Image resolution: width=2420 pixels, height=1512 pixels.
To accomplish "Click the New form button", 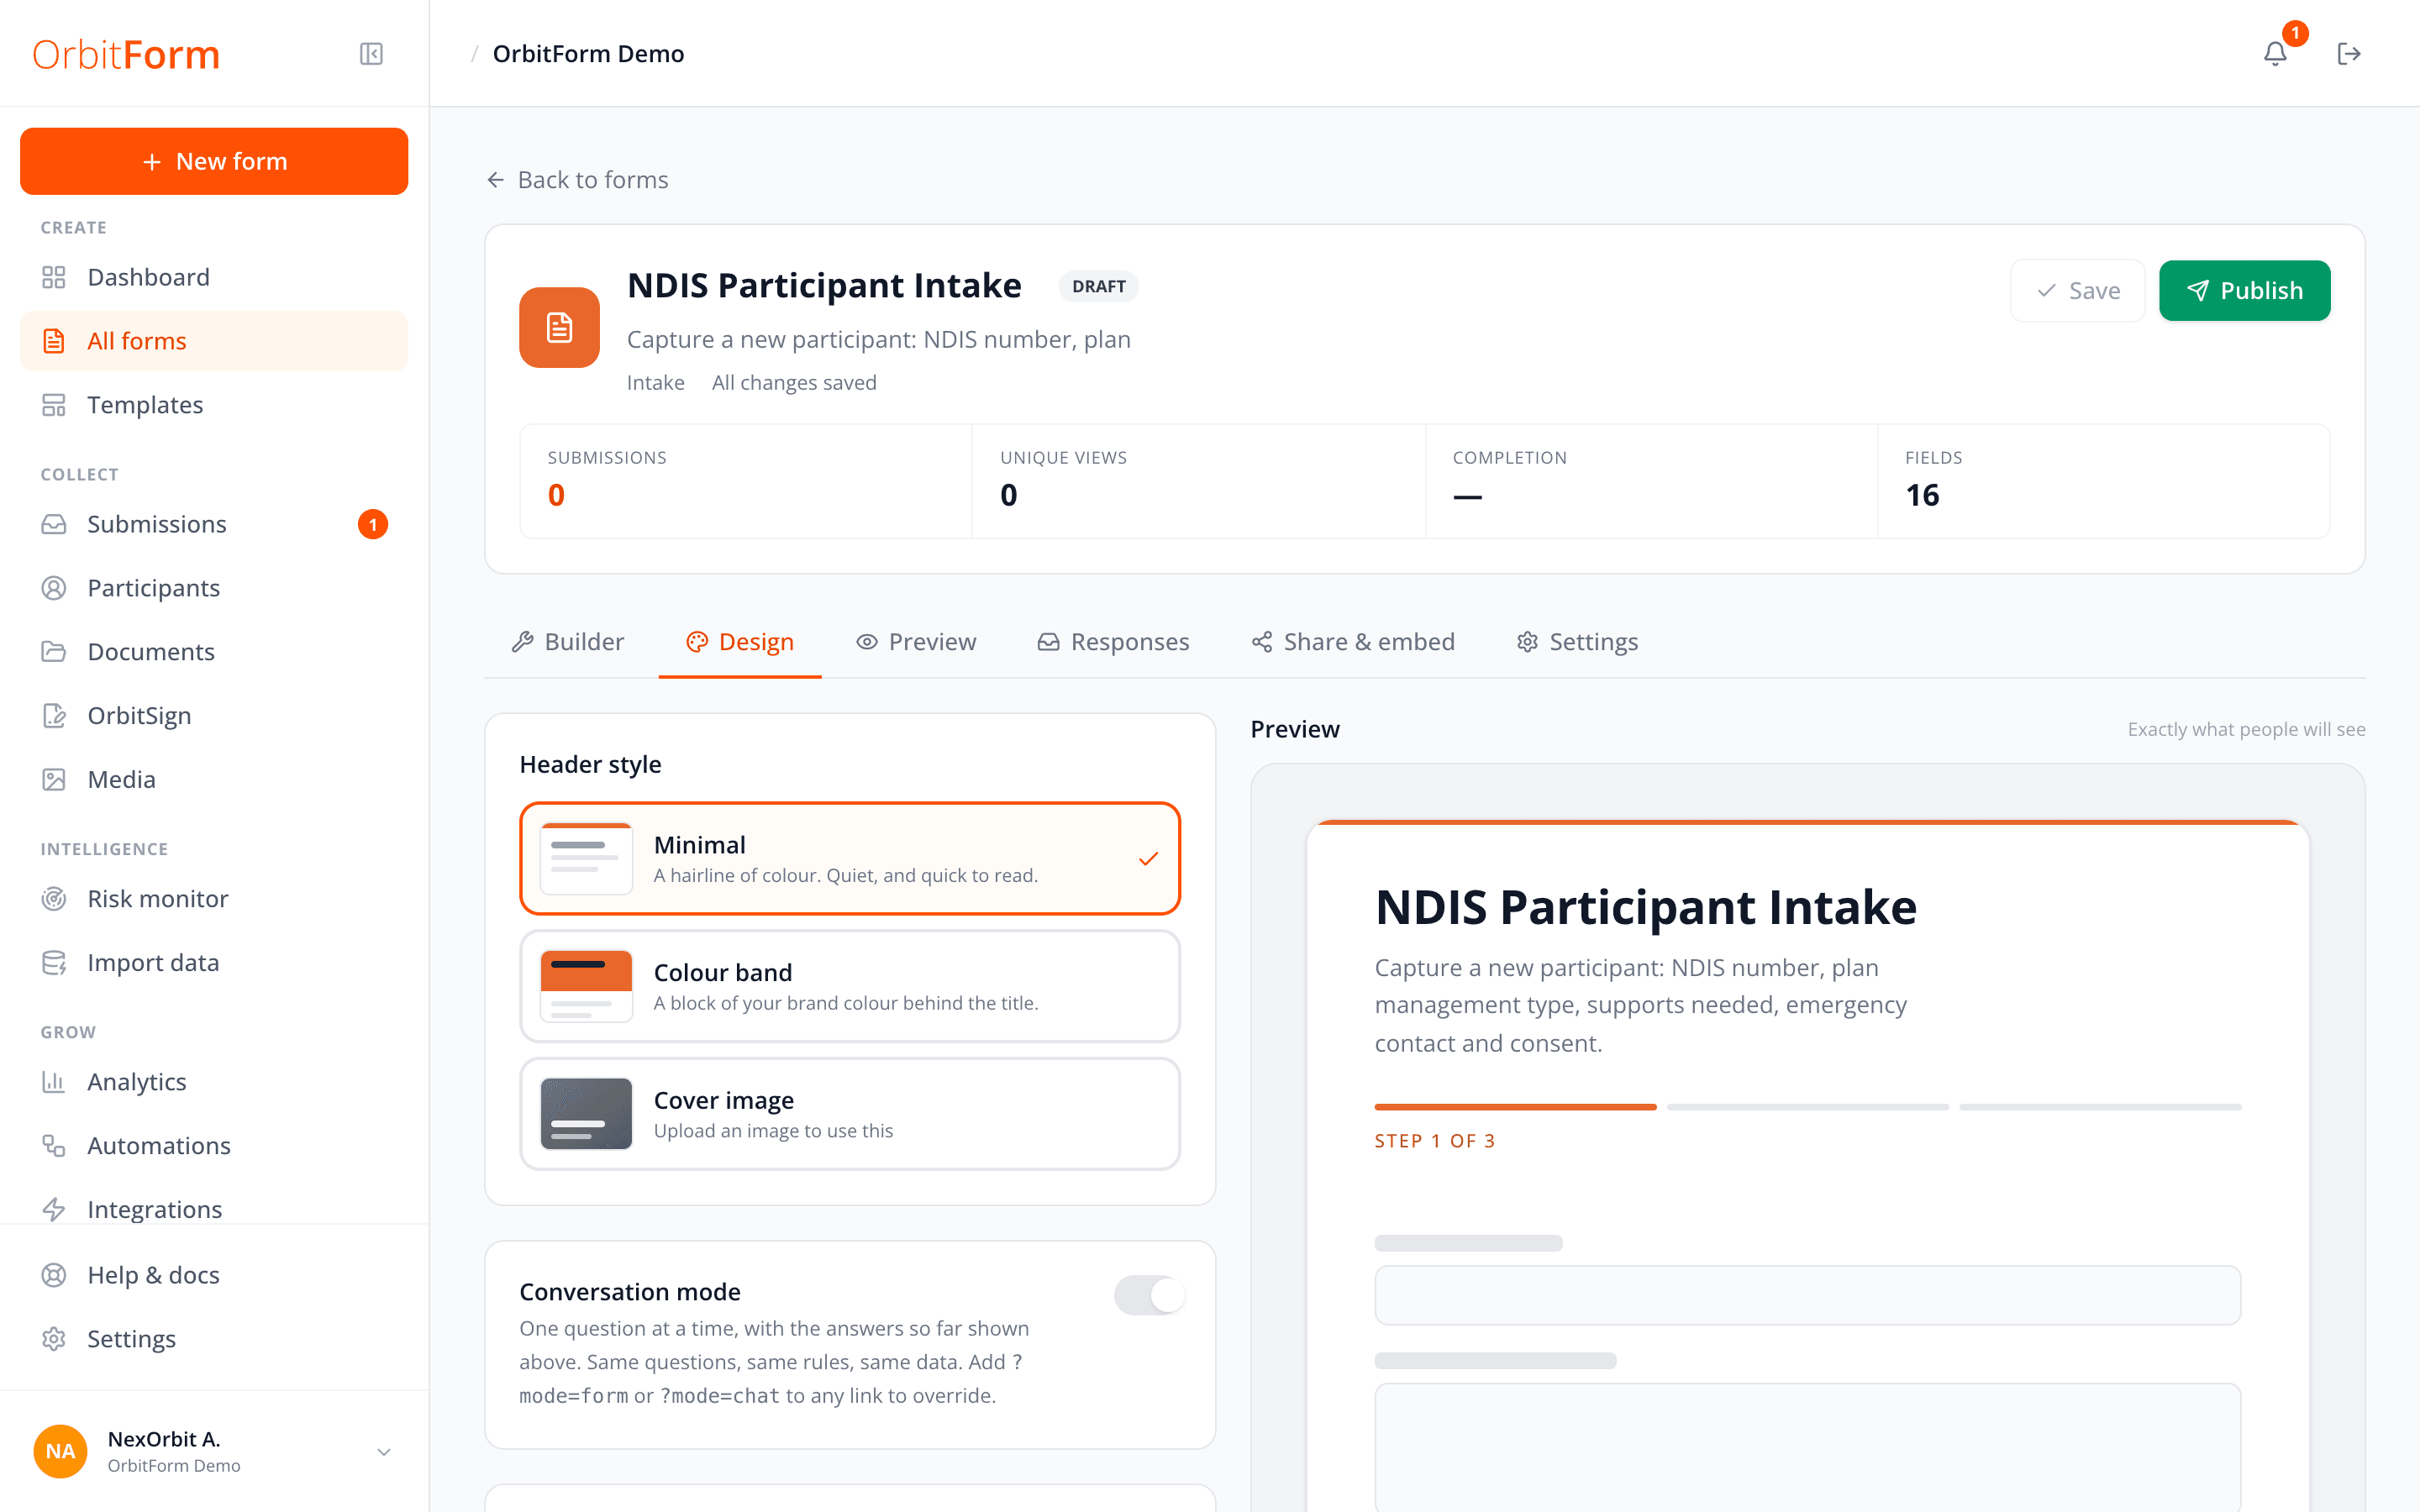I will tap(214, 161).
